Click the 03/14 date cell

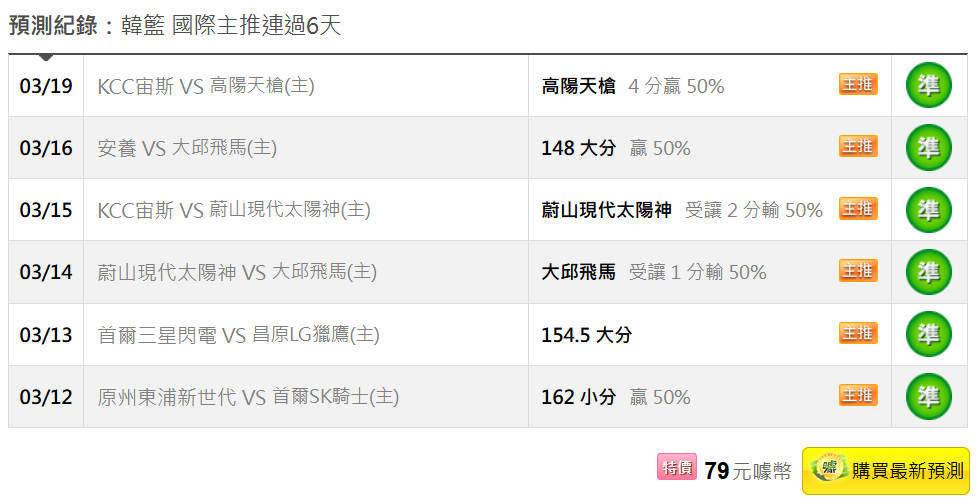pyautogui.click(x=46, y=273)
